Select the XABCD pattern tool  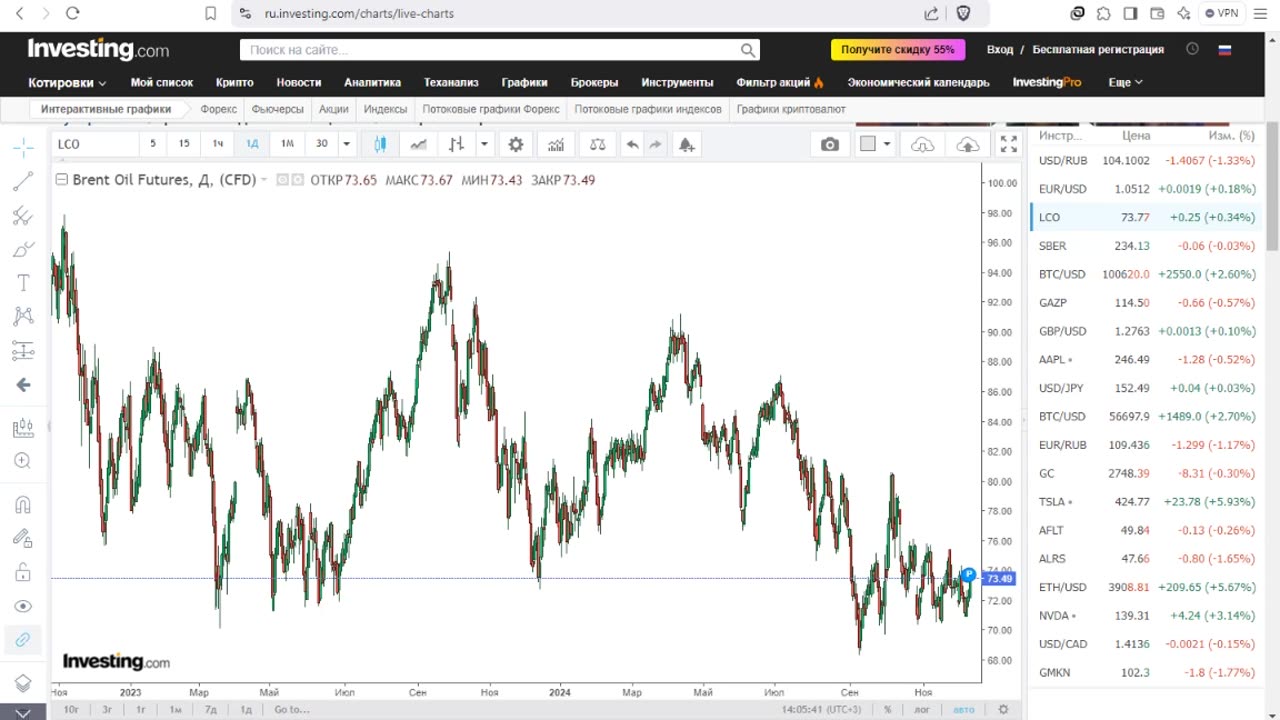(23, 317)
